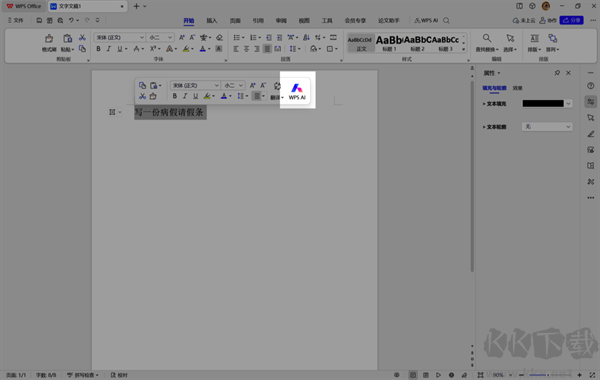Screen dimensions: 600x380
Task: Align text left in ribbon
Action: click(x=236, y=49)
